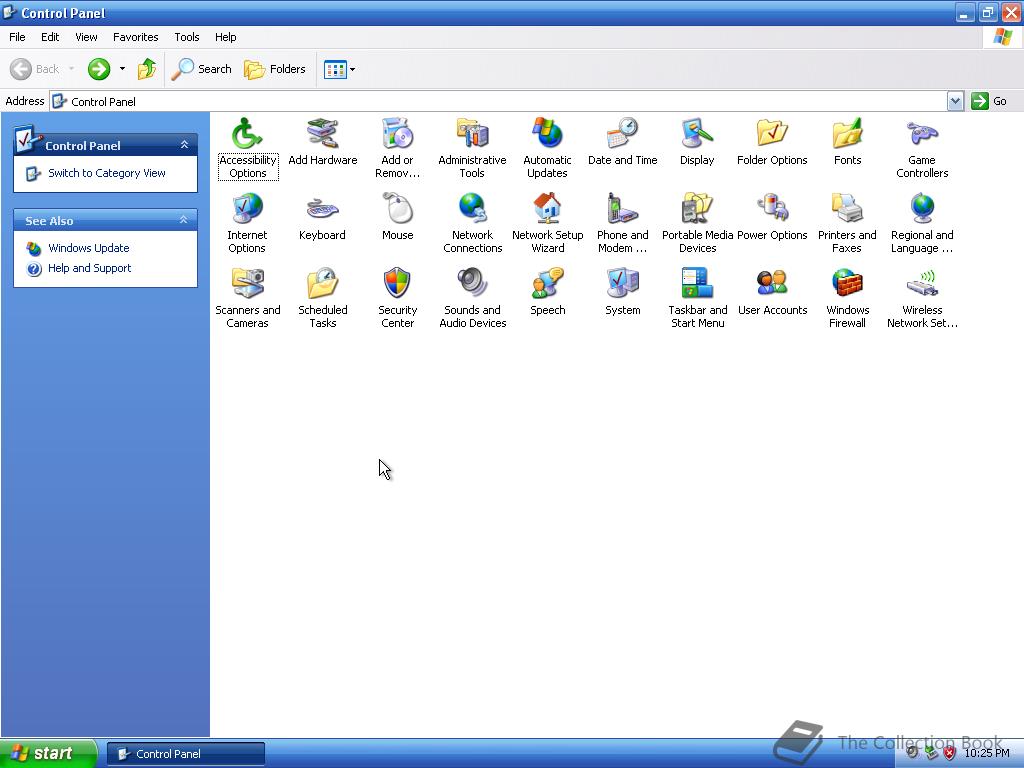Expand the Address bar dropdown arrow

click(955, 101)
